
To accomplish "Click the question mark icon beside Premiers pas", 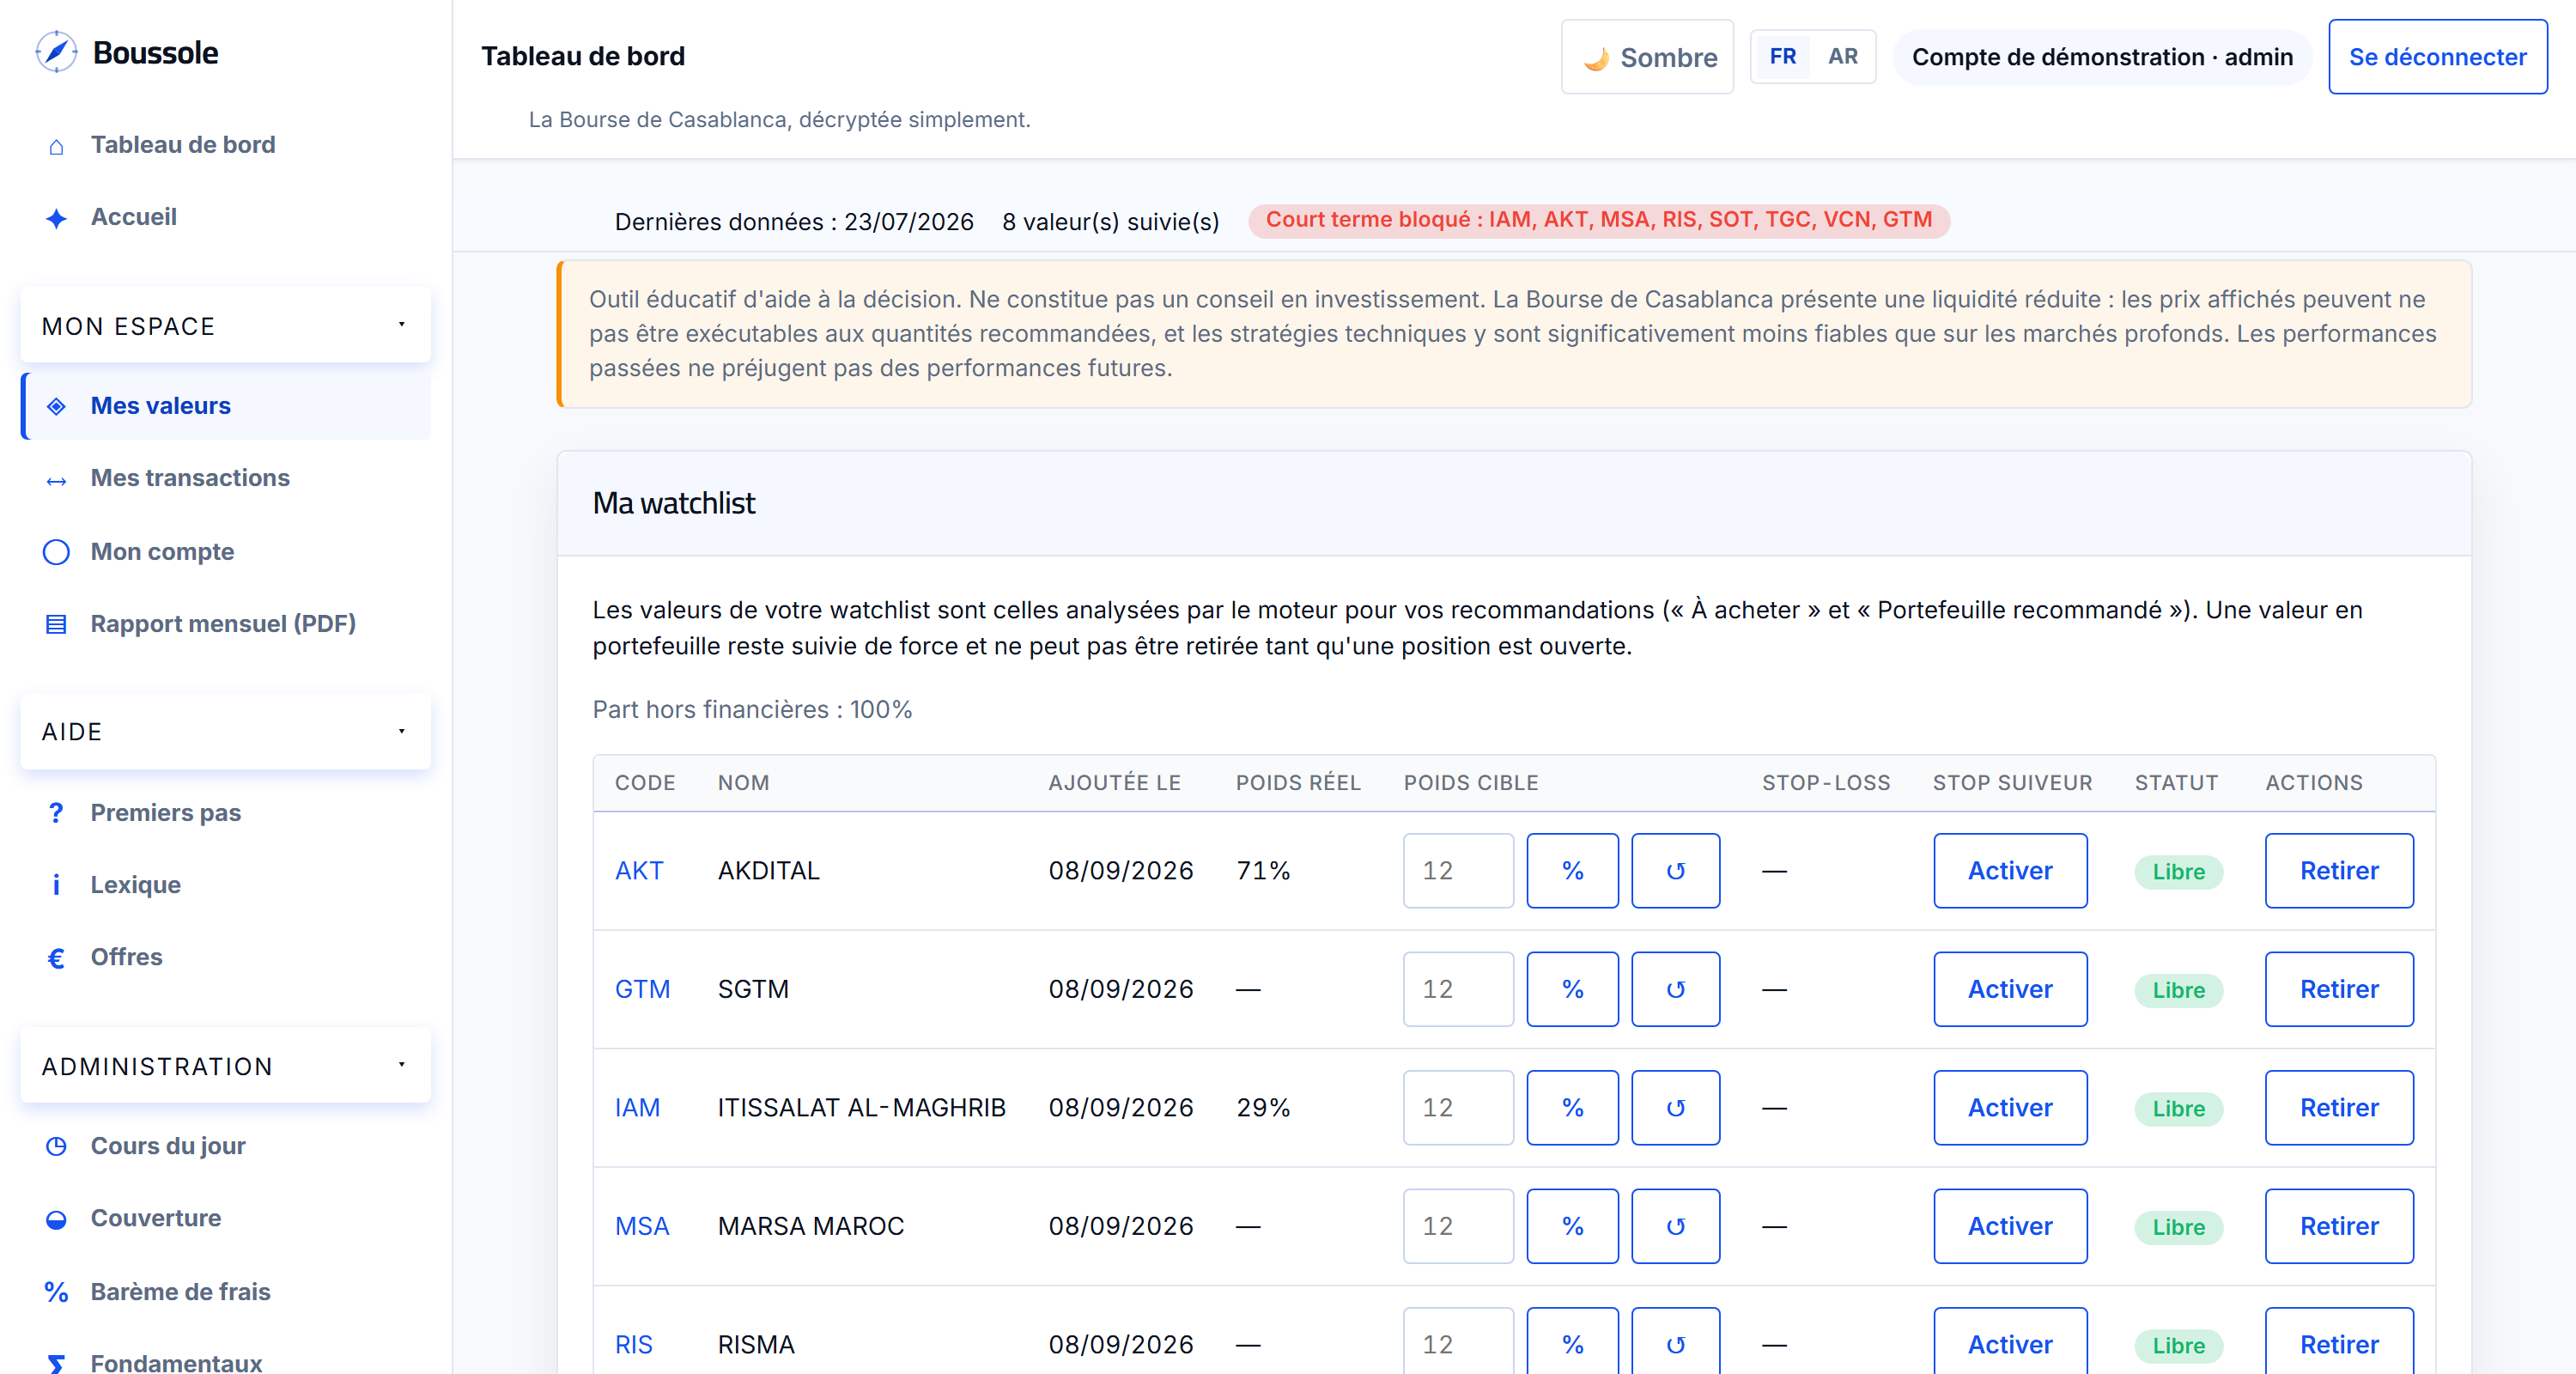I will click(56, 813).
